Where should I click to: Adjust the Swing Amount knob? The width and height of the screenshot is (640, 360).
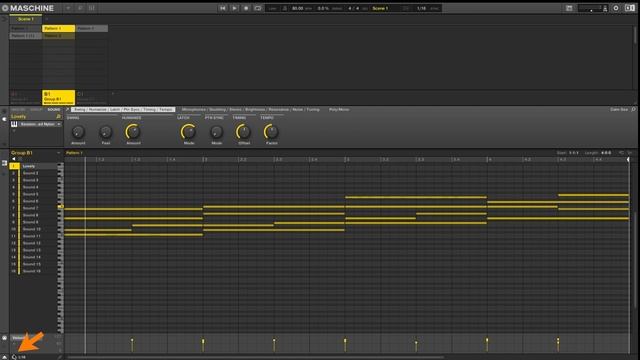(x=78, y=132)
